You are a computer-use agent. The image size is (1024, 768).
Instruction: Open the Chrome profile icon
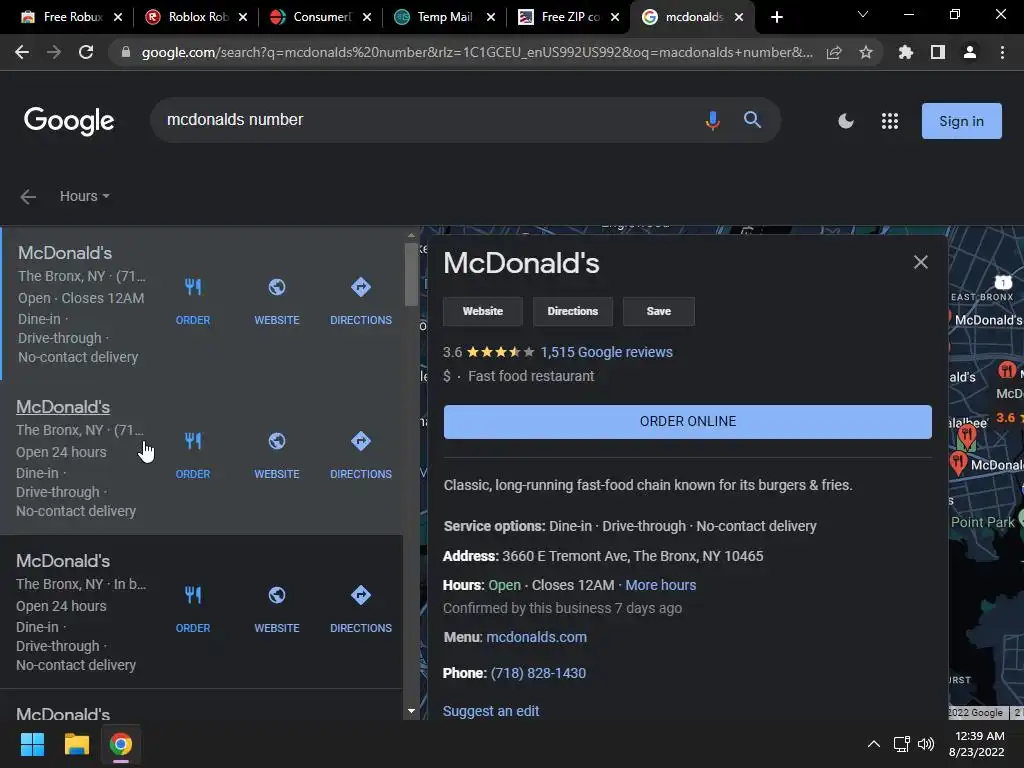(970, 52)
